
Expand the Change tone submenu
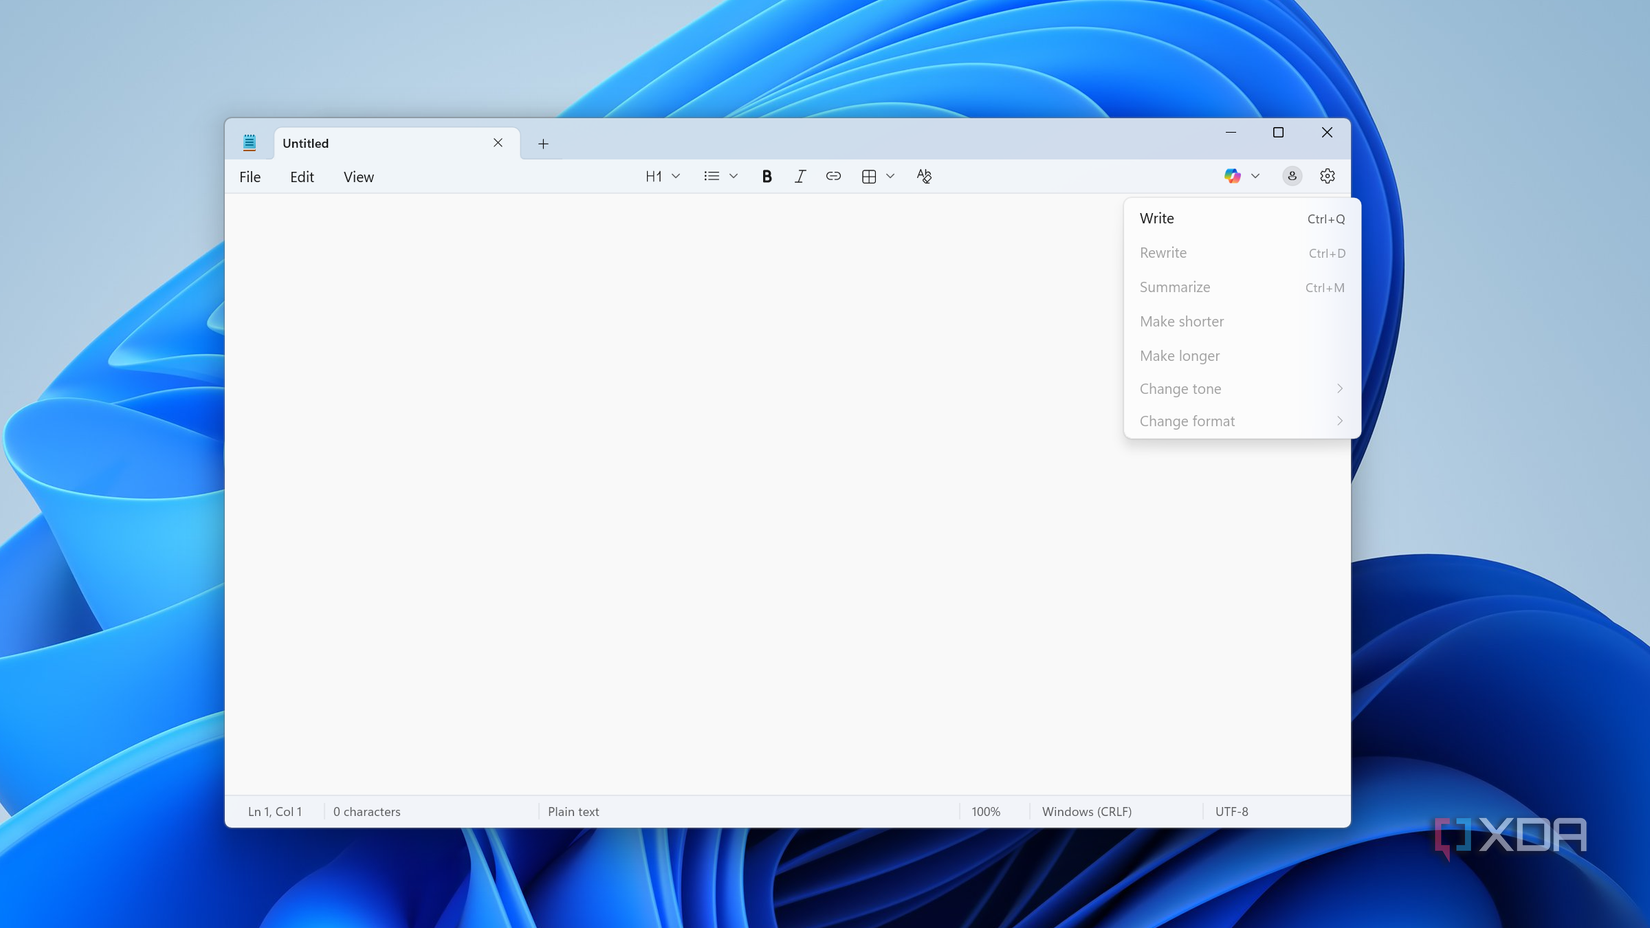[1240, 388]
